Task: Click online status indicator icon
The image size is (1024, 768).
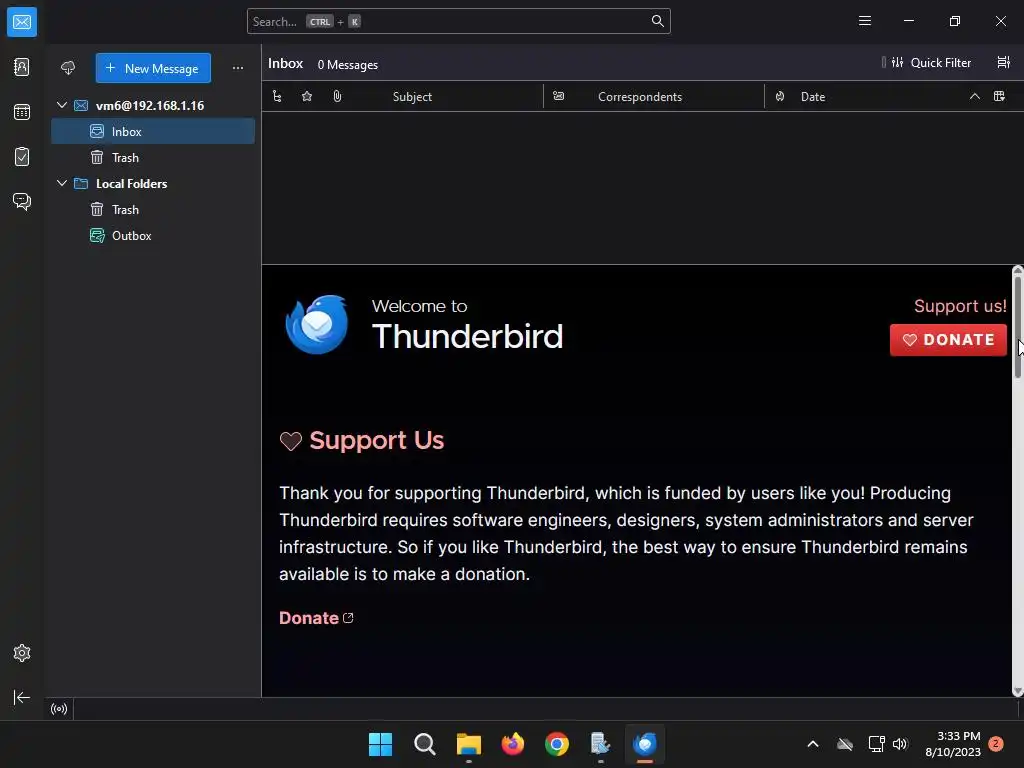Action: (x=59, y=709)
